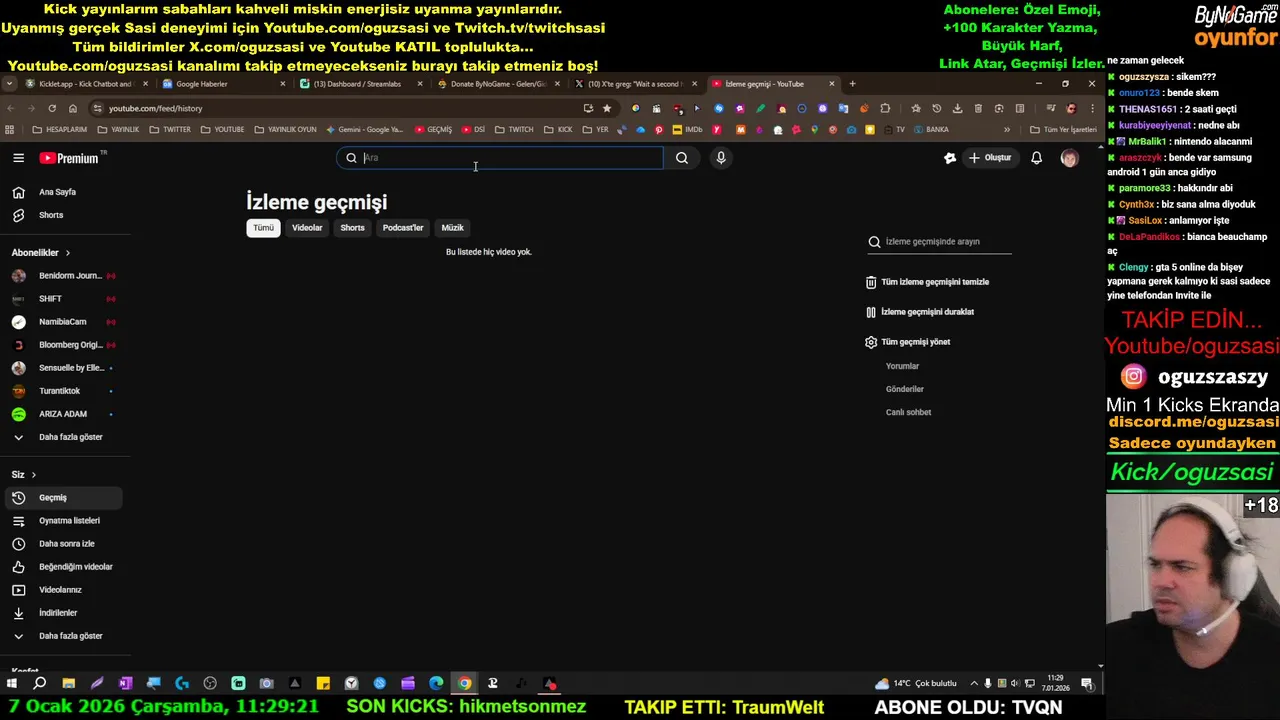The height and width of the screenshot is (720, 1280).
Task: Open the Chrome tab search dropdown
Action: (9, 84)
